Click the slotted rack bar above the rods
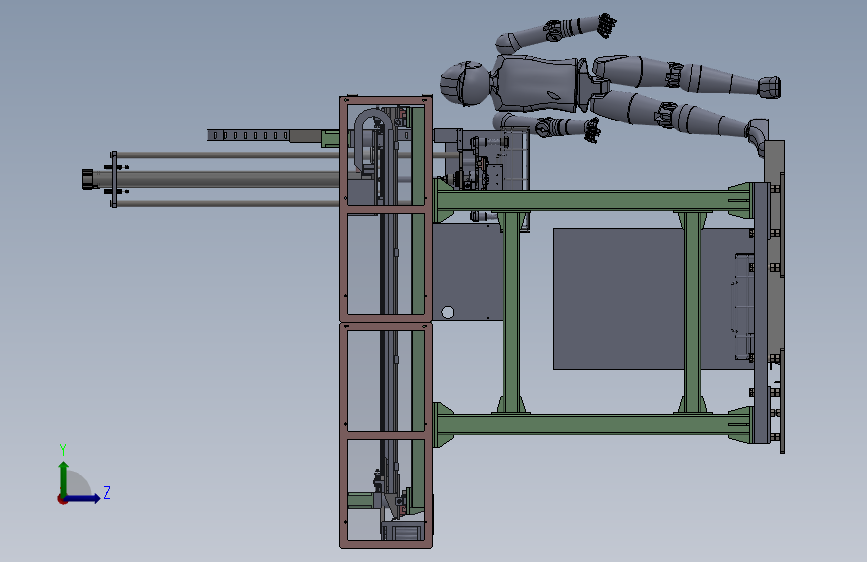Viewport: 867px width, 562px height. (248, 135)
